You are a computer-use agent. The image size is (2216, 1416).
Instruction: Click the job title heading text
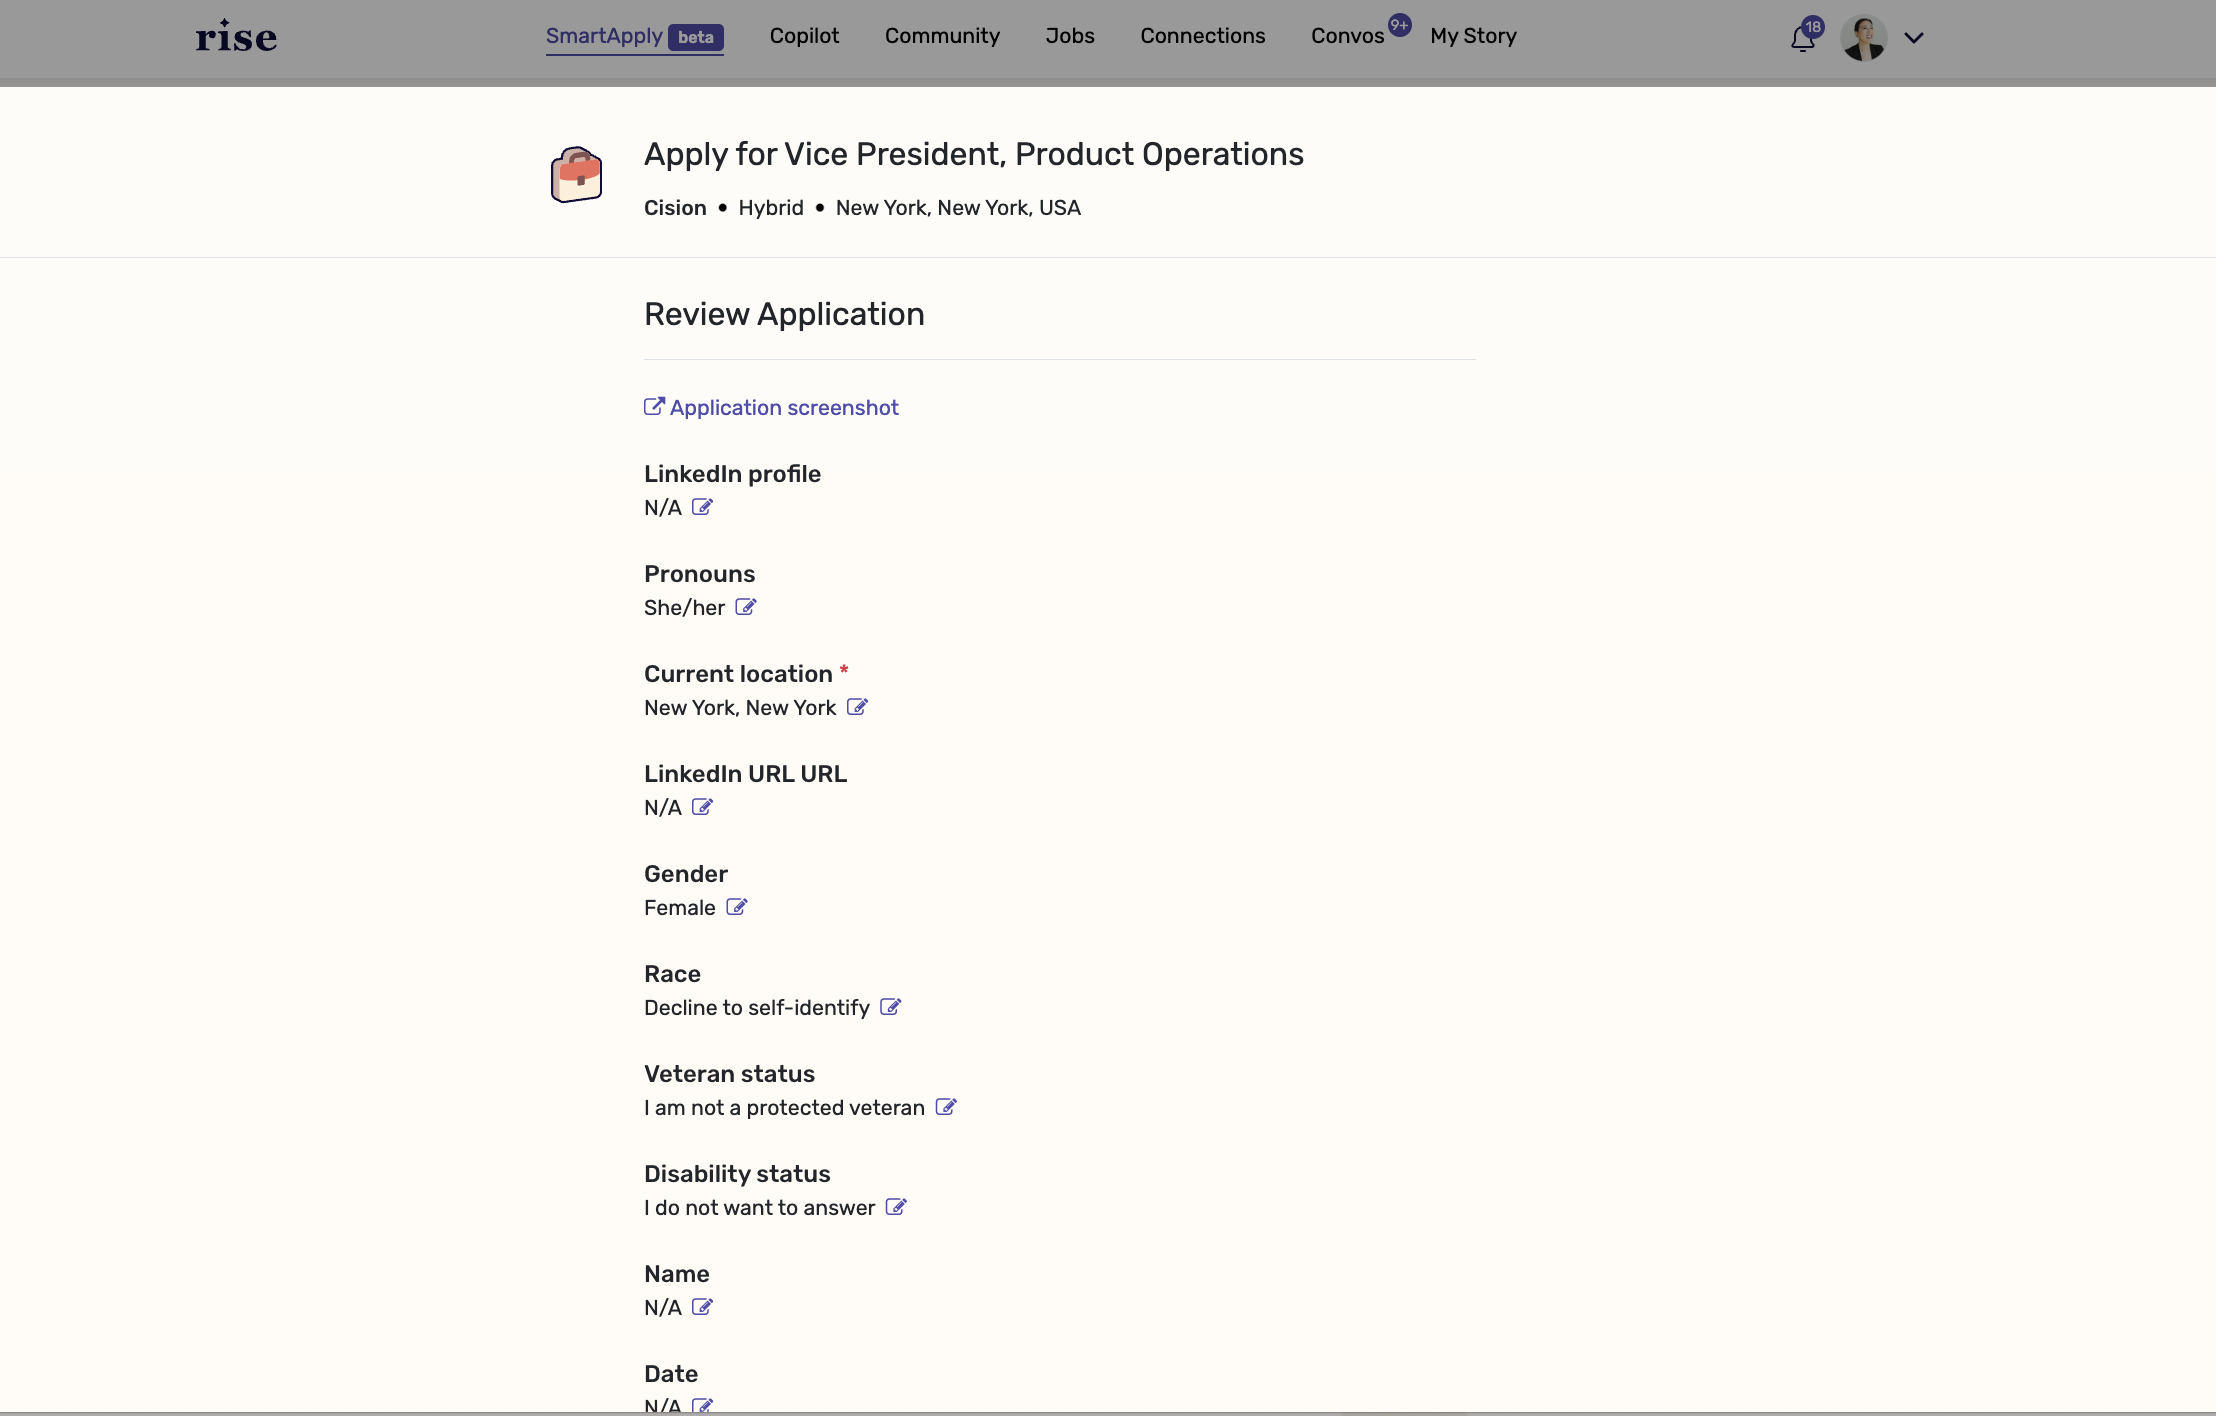point(973,154)
